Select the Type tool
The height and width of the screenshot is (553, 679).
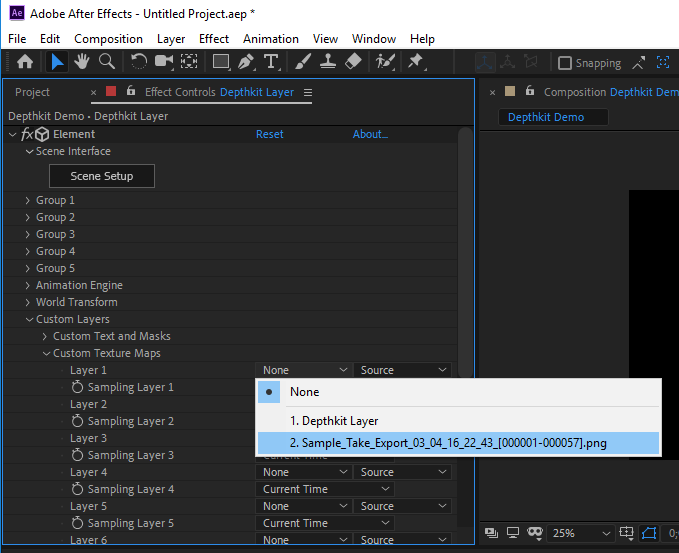271,62
